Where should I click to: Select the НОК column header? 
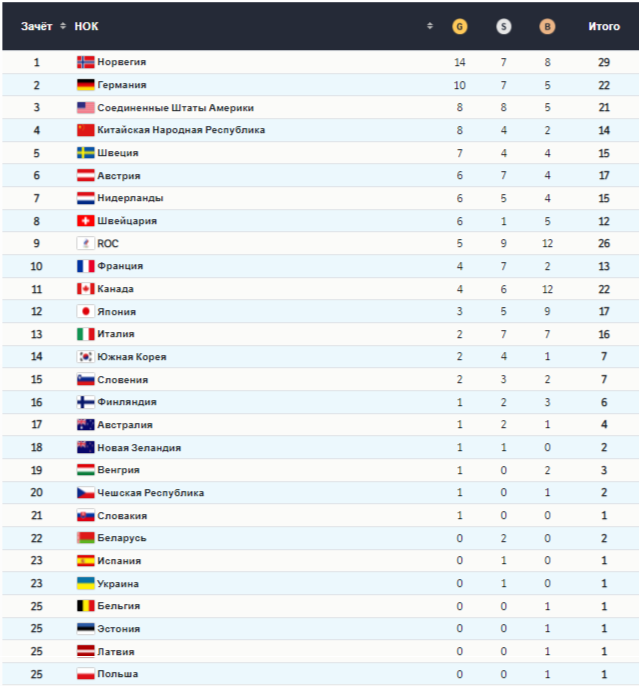point(86,26)
